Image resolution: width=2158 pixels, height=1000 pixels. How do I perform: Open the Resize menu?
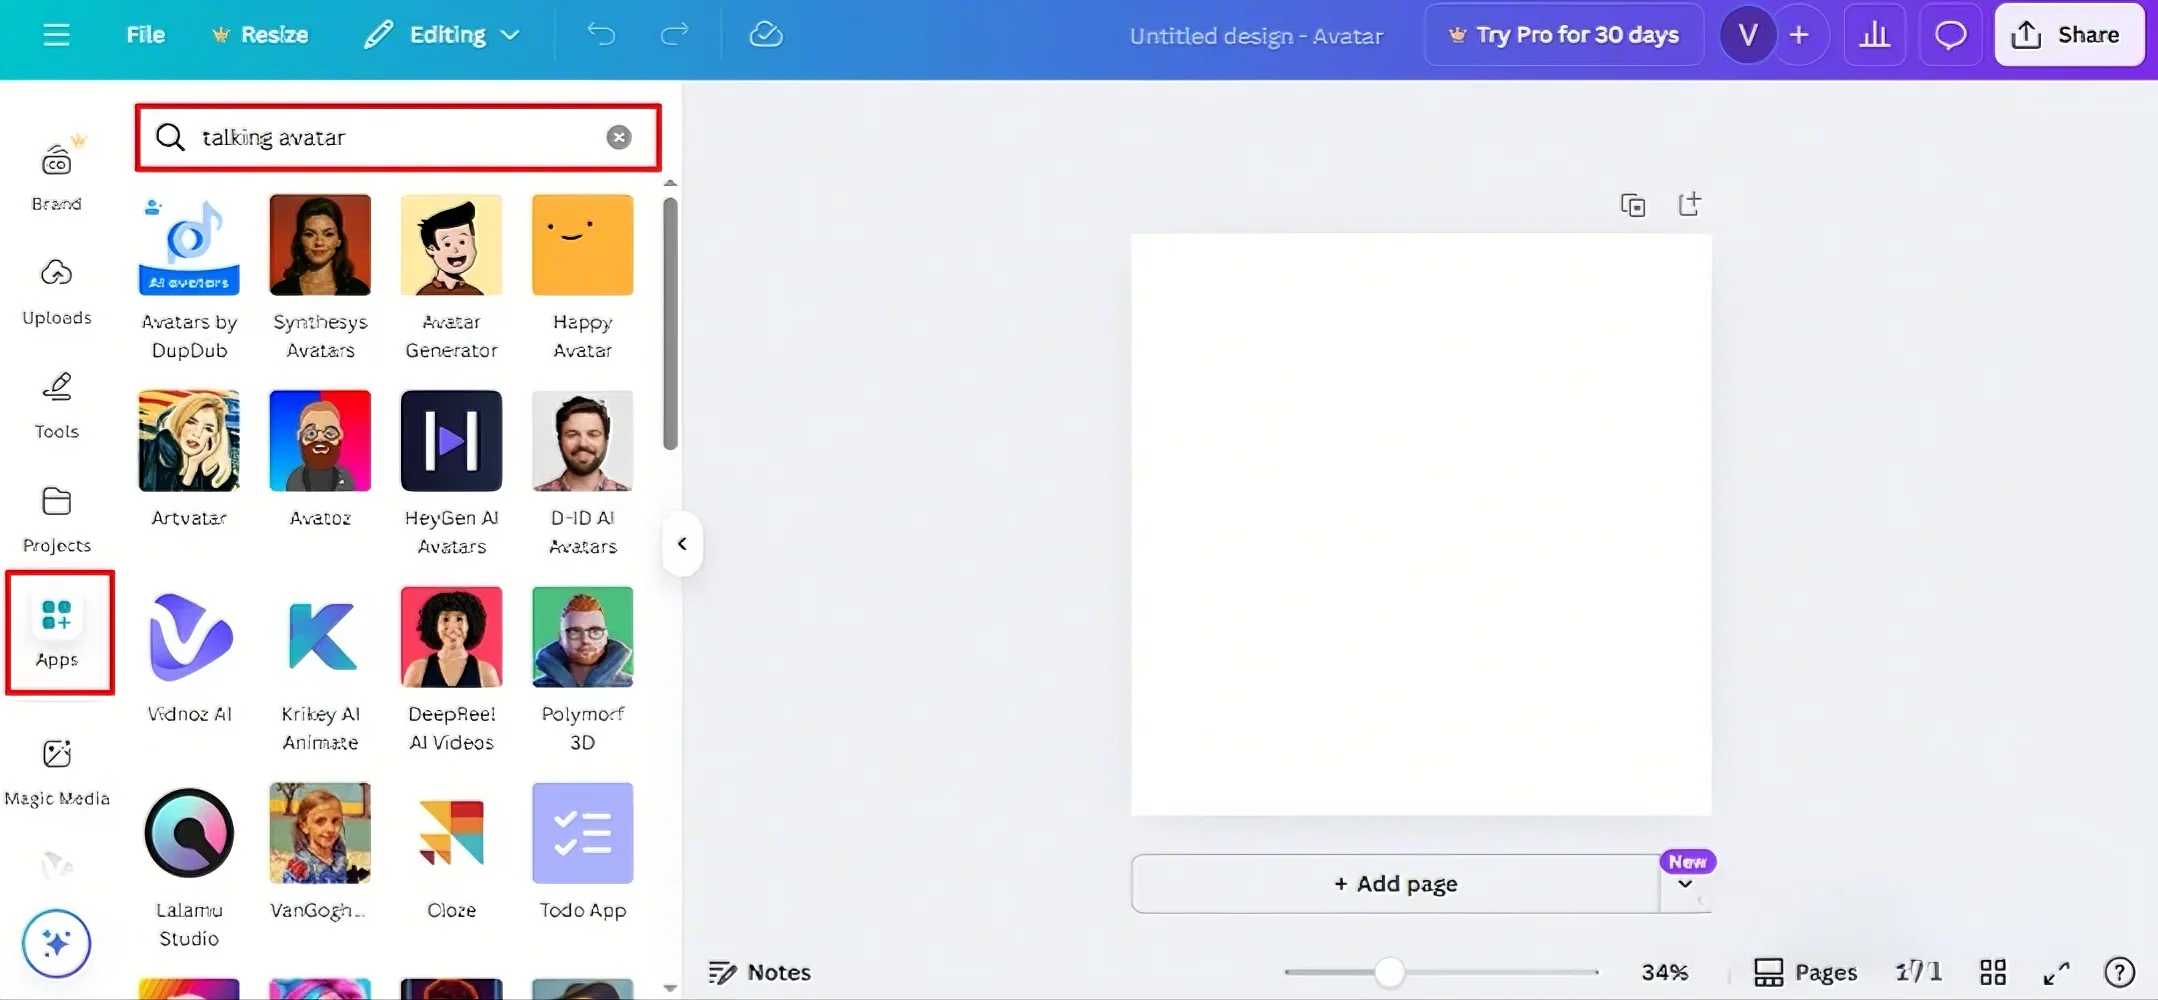point(260,35)
